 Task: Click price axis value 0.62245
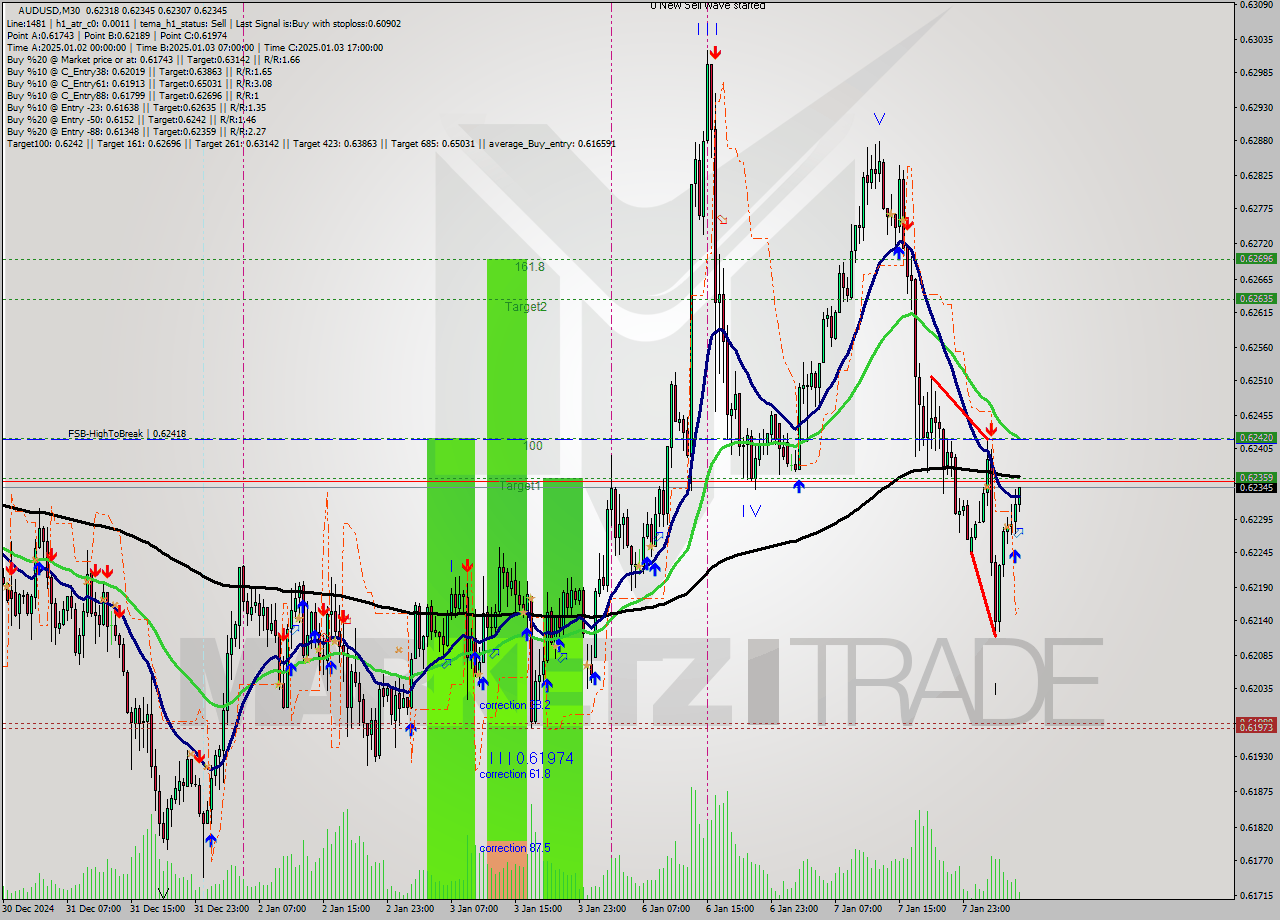point(1256,553)
